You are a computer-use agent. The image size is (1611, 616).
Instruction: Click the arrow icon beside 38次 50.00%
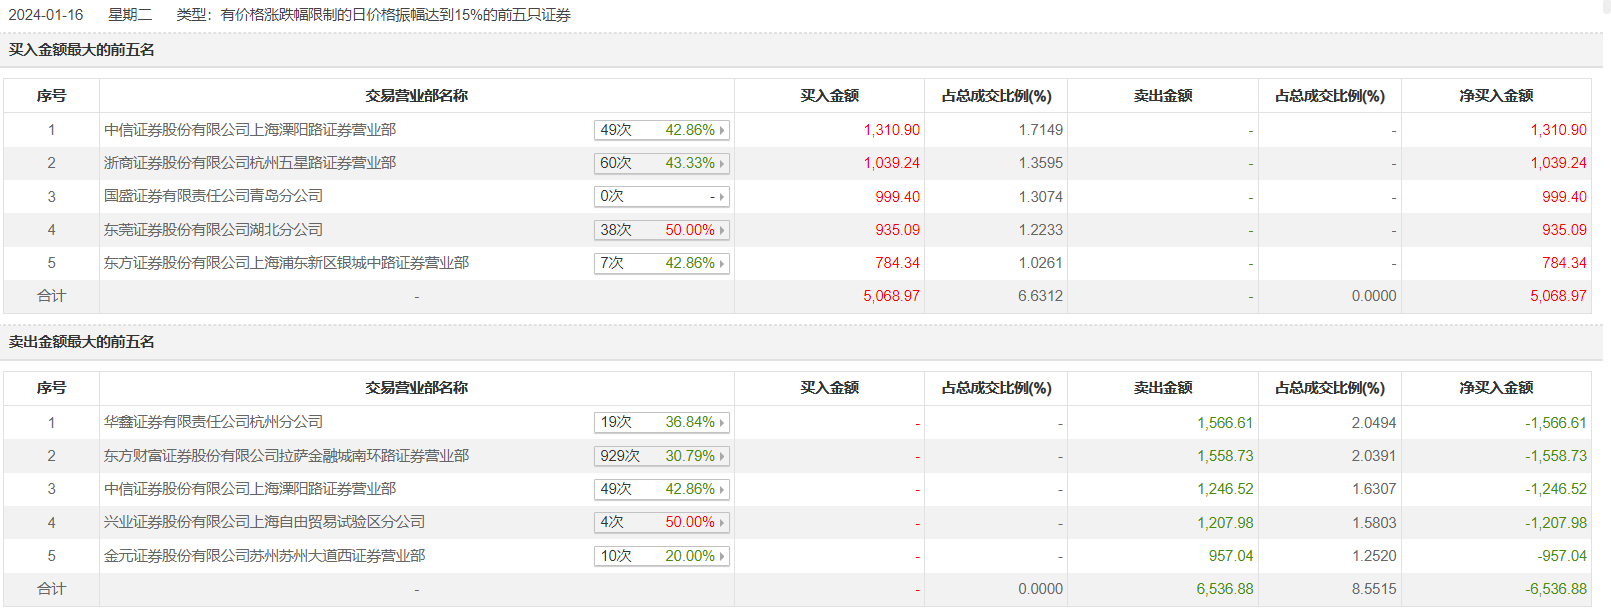722,230
